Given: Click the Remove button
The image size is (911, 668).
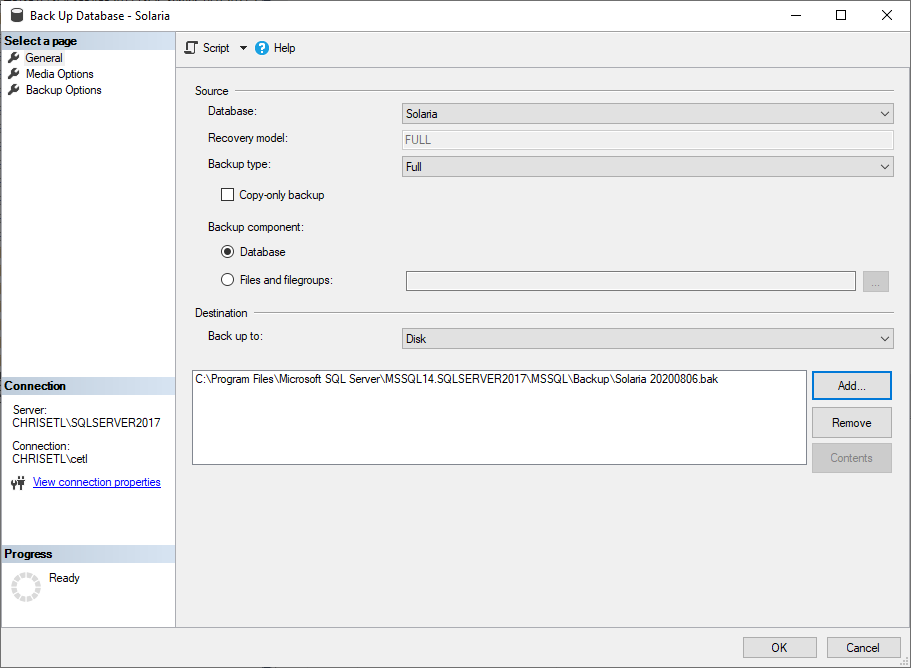Looking at the screenshot, I should pos(851,422).
